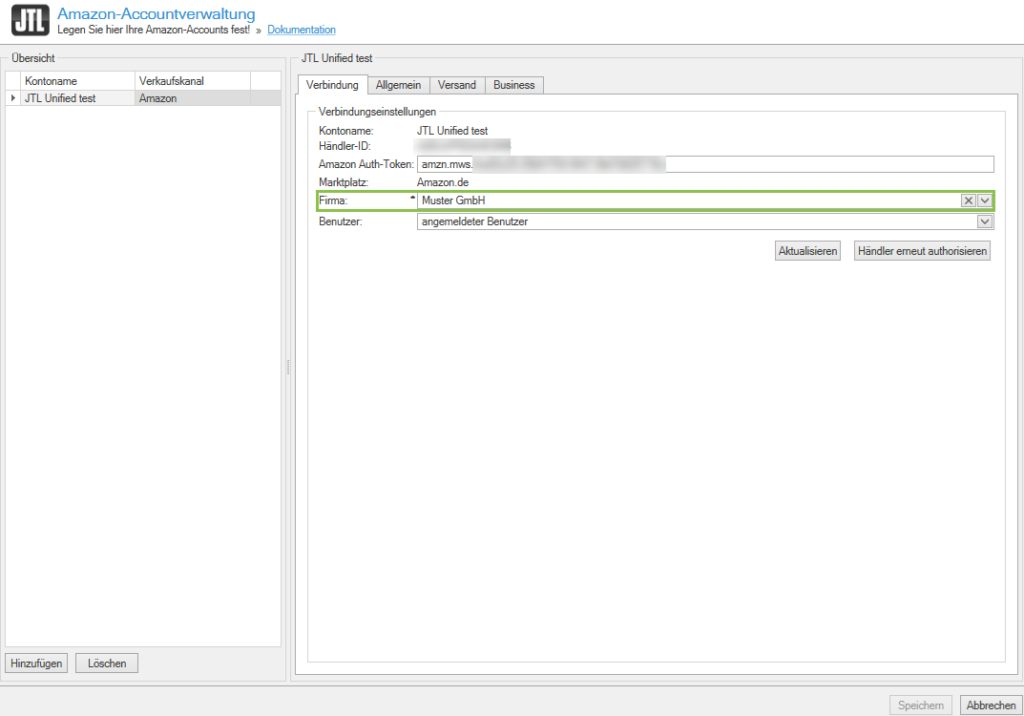Select the Versand tab
The image size is (1024, 716).
pos(457,85)
